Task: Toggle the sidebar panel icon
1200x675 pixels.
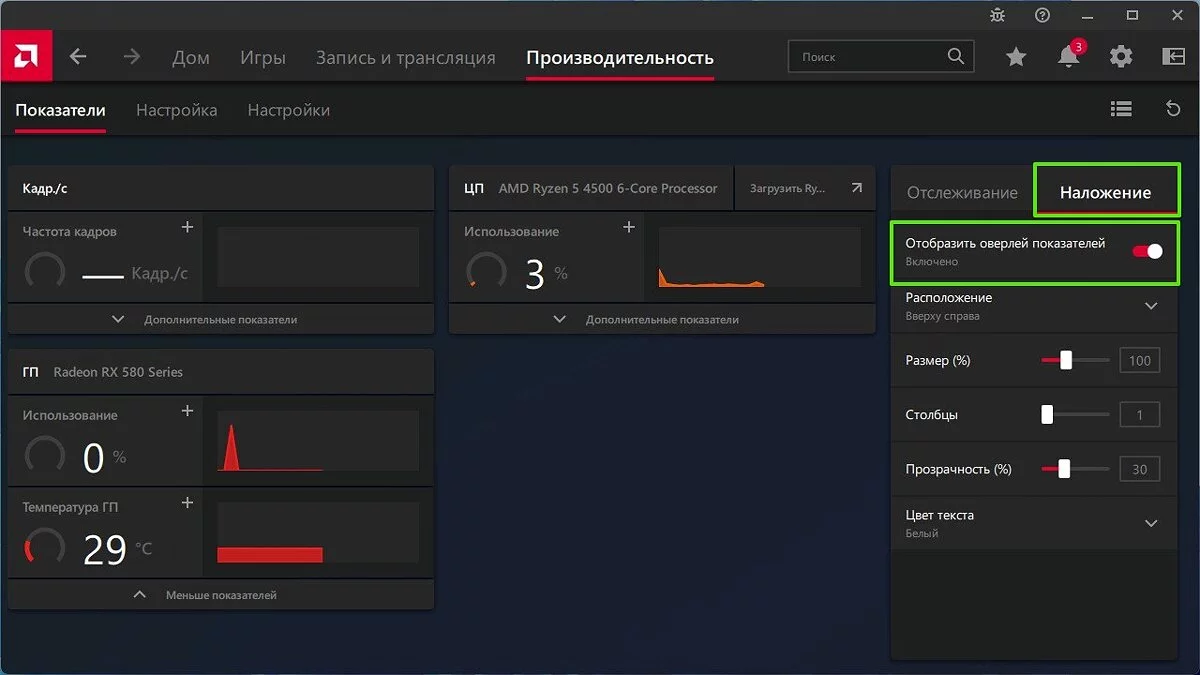Action: click(x=1173, y=57)
